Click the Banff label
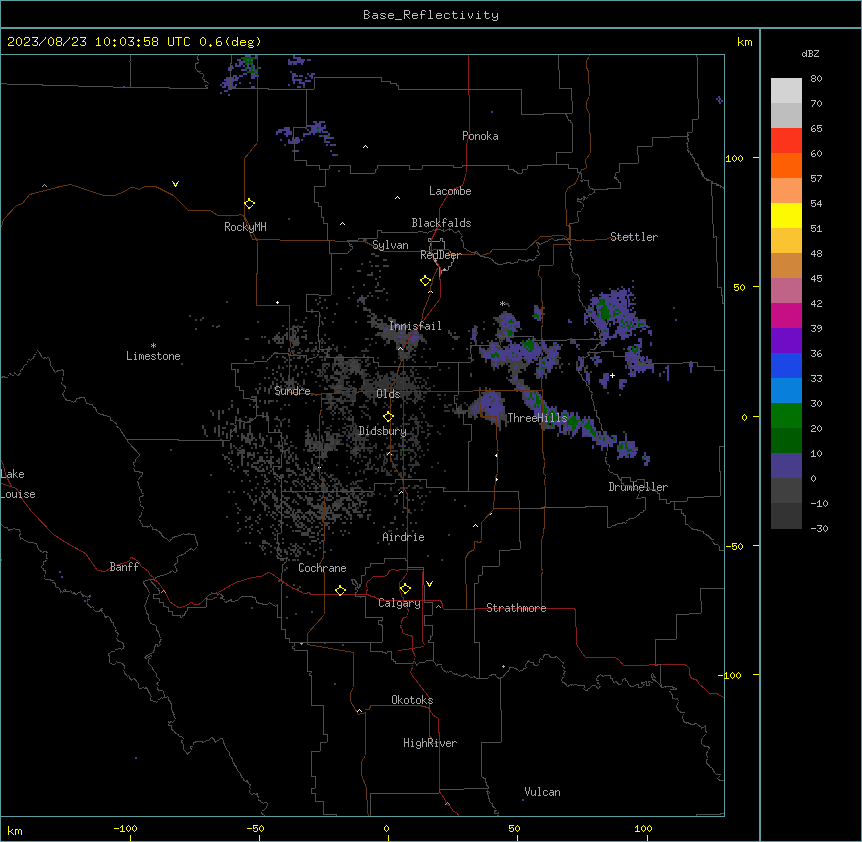Image resolution: width=862 pixels, height=842 pixels. tap(124, 567)
